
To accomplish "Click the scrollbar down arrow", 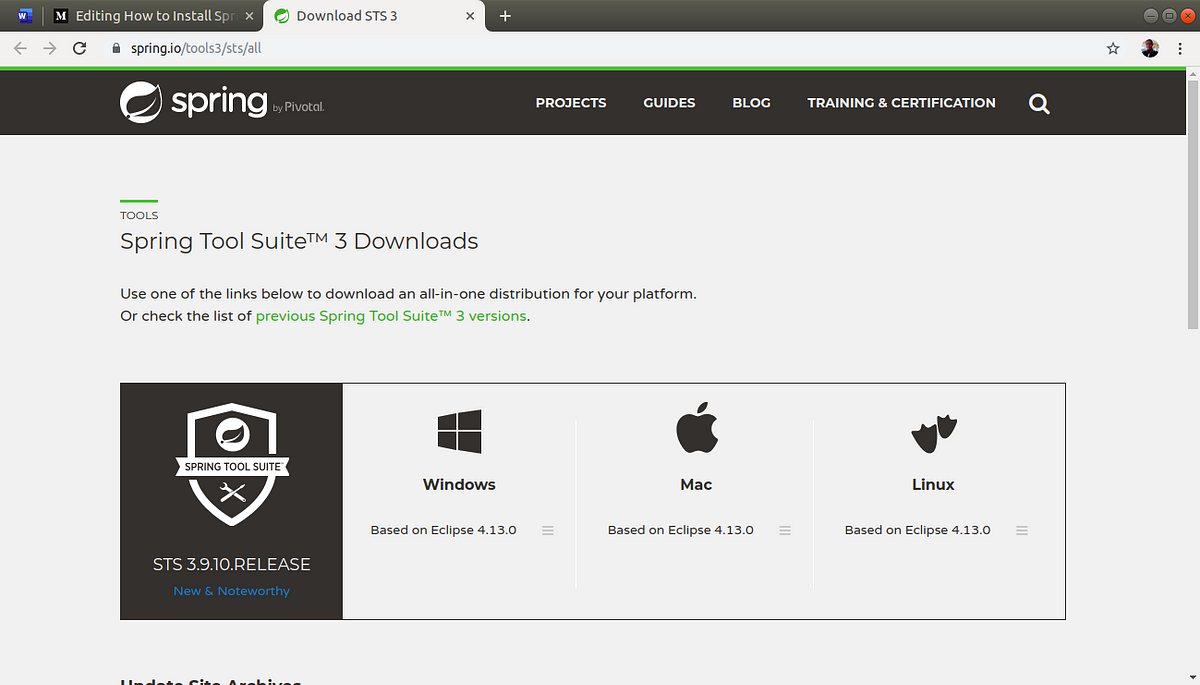I will click(1192, 678).
